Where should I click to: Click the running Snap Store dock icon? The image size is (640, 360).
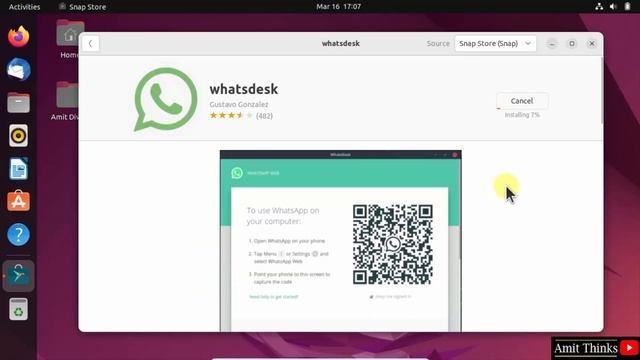(18, 276)
